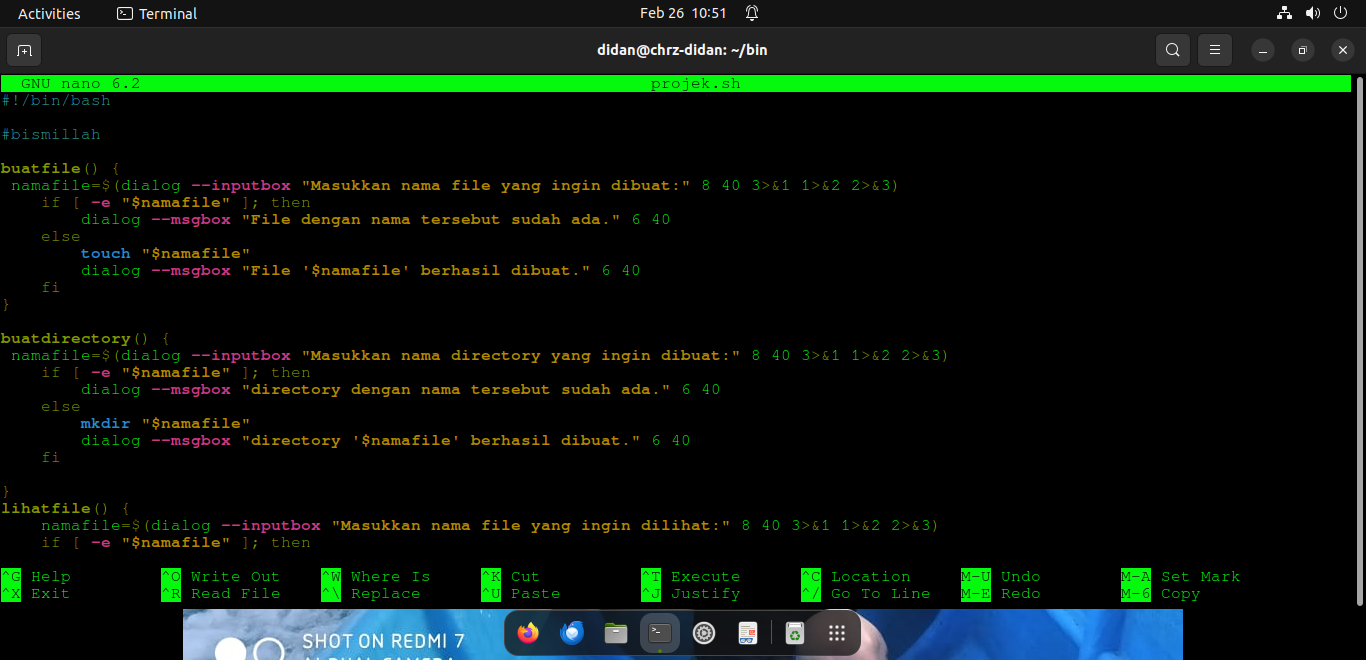1366x660 pixels.
Task: Open the gear-shaped app in the dock
Action: click(x=704, y=633)
